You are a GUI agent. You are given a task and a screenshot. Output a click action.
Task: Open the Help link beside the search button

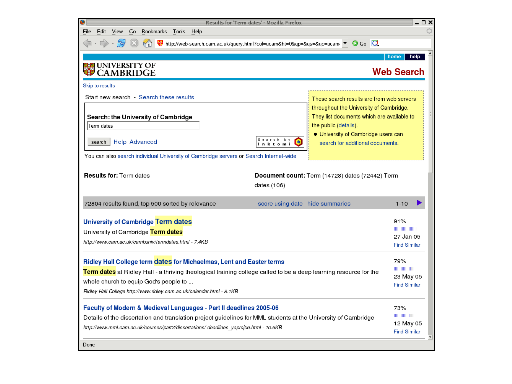(x=120, y=142)
